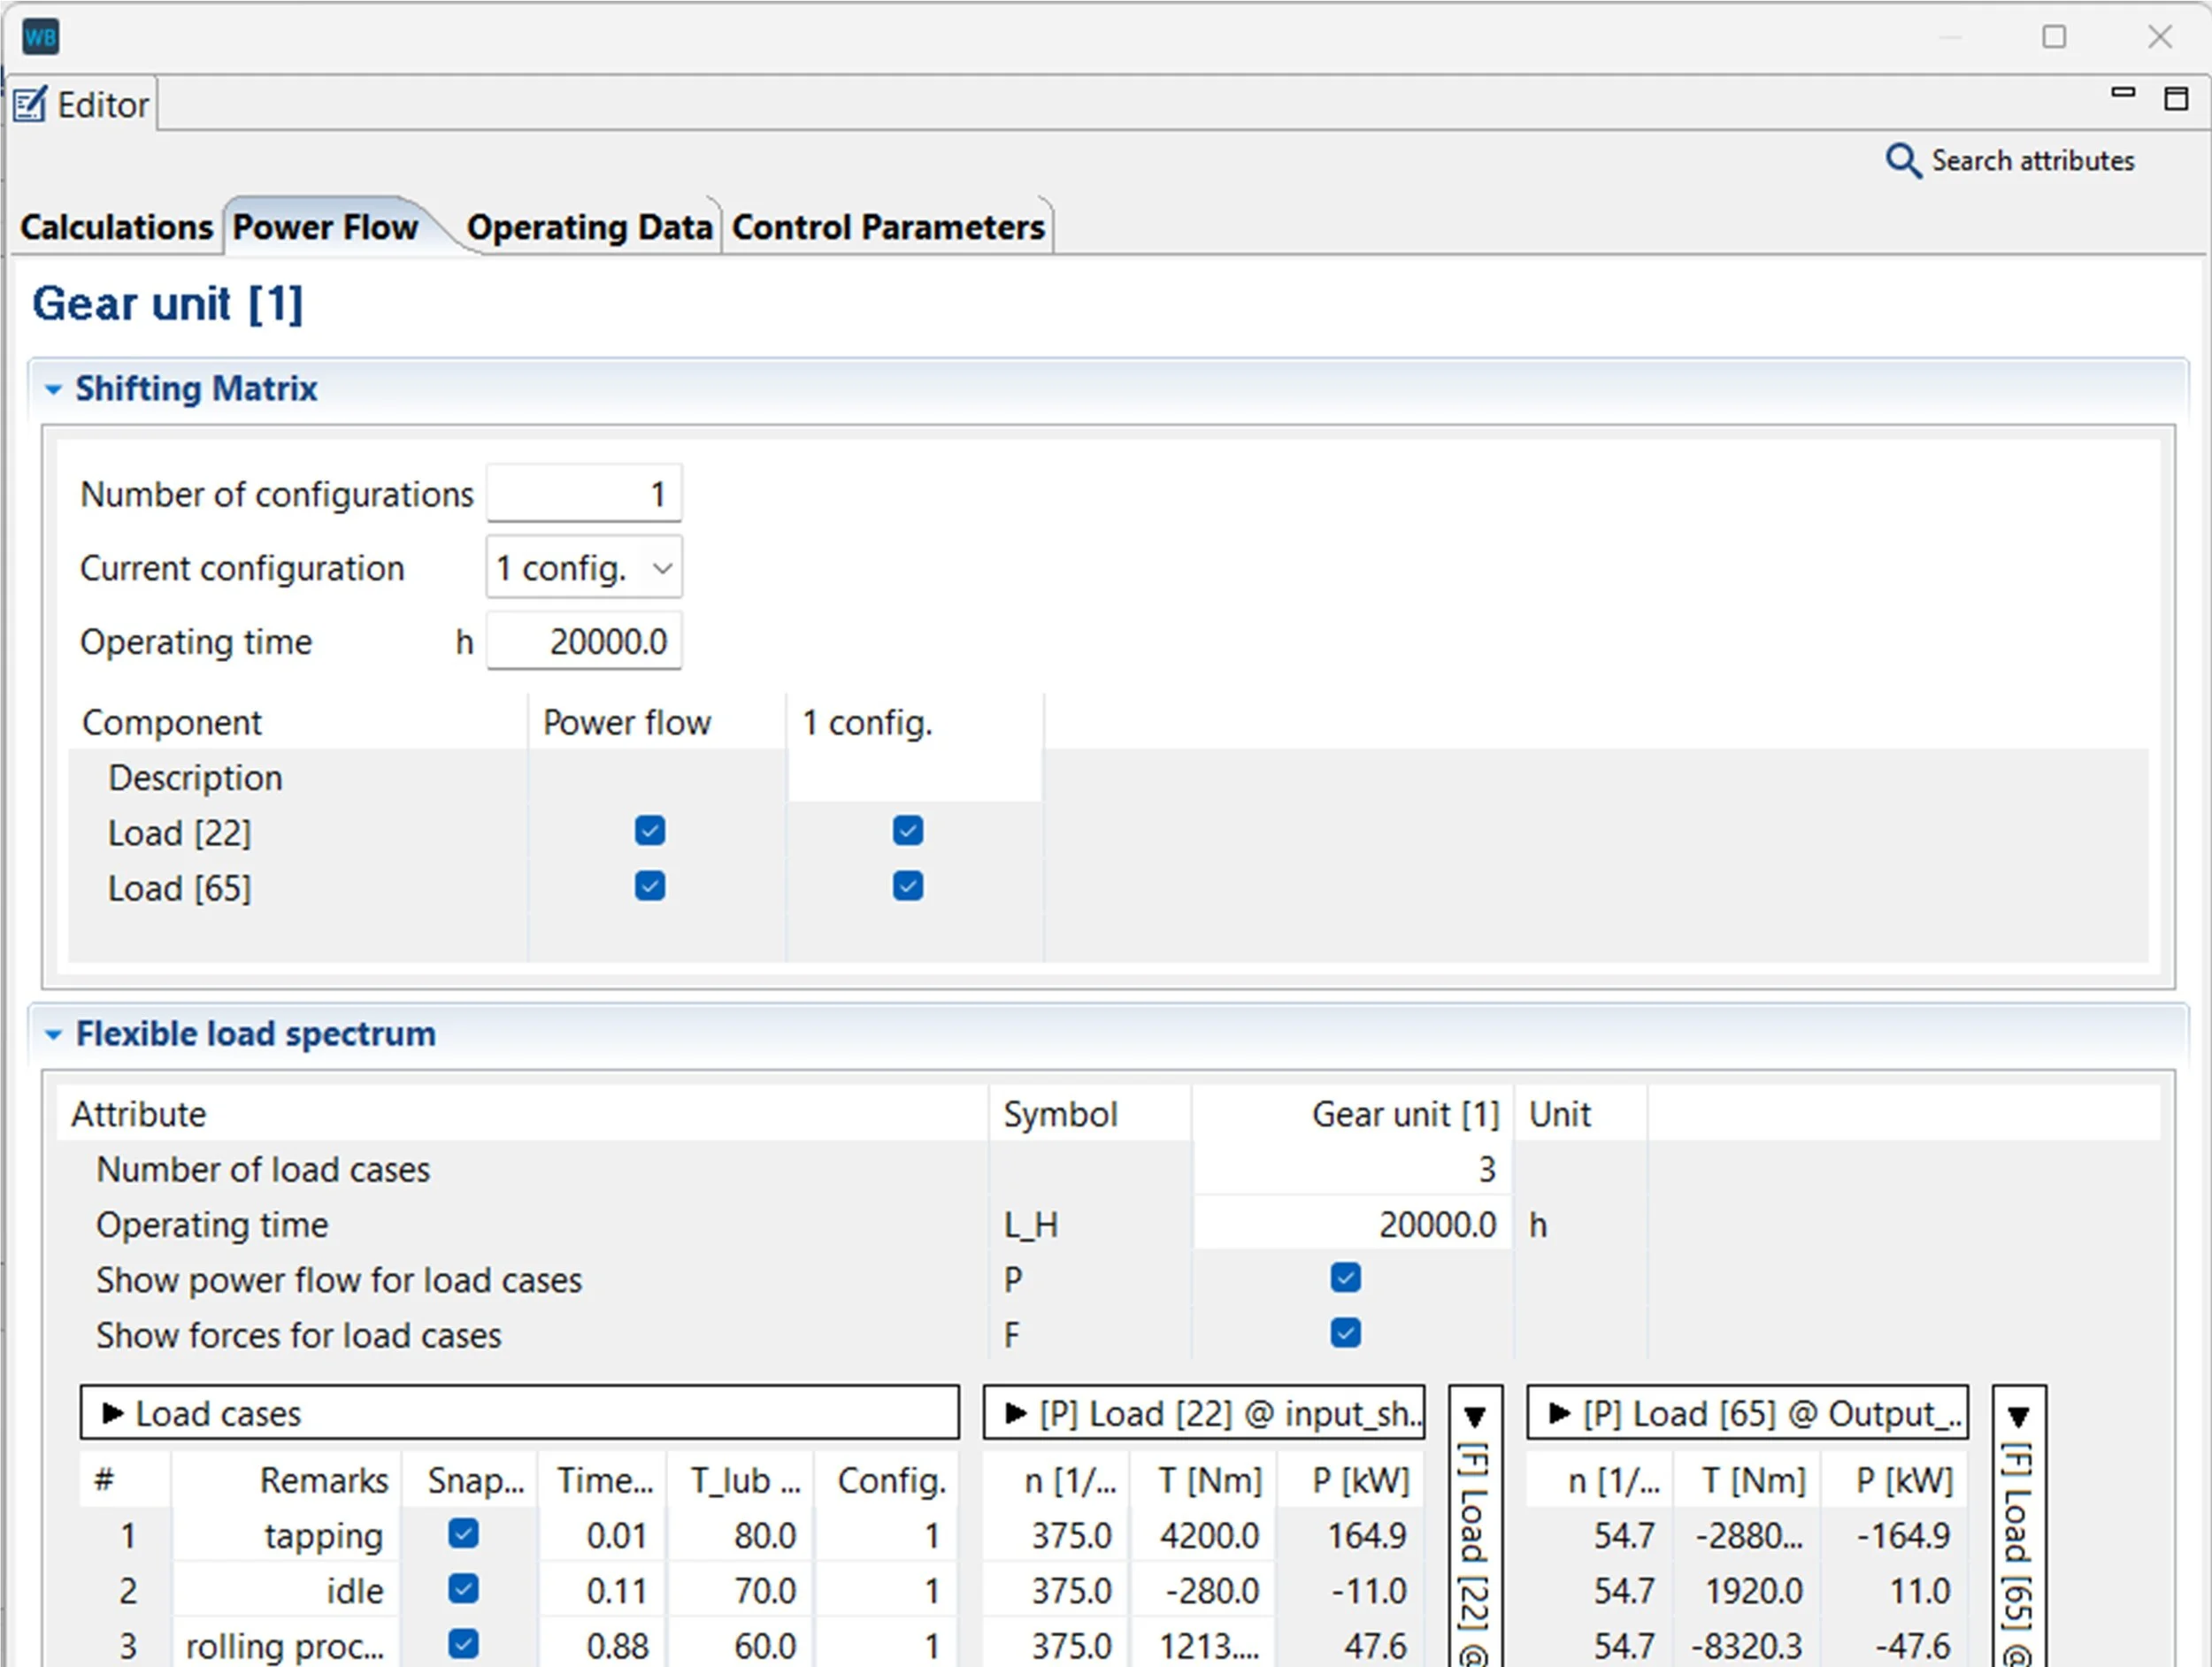Screen dimensions: 2212x1667
Task: Collapse the Shifting Matrix section
Action: click(x=54, y=389)
